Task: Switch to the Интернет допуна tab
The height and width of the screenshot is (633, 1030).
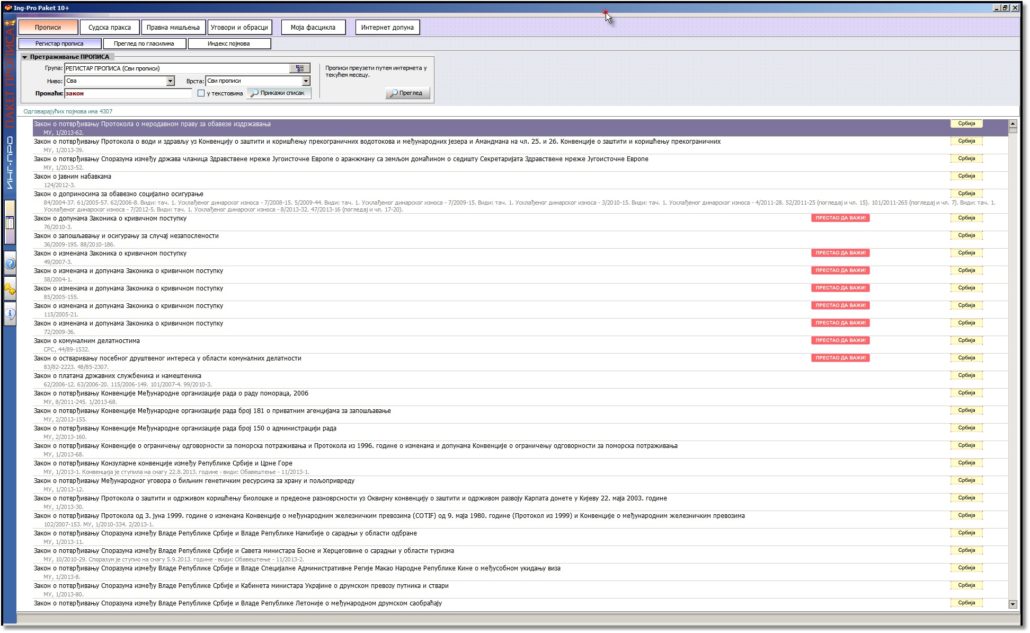Action: click(387, 28)
